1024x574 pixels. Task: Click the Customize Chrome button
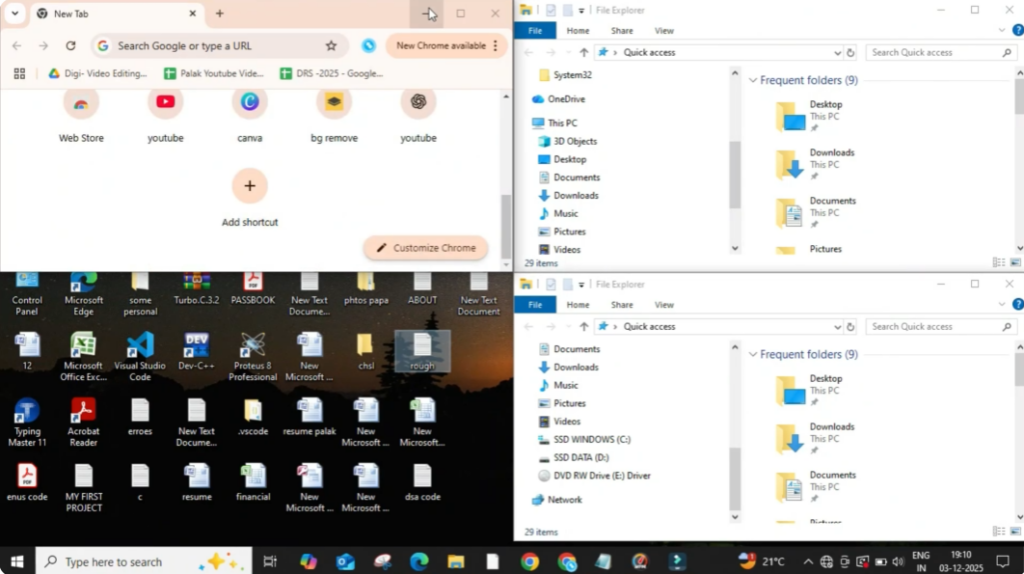coord(426,248)
